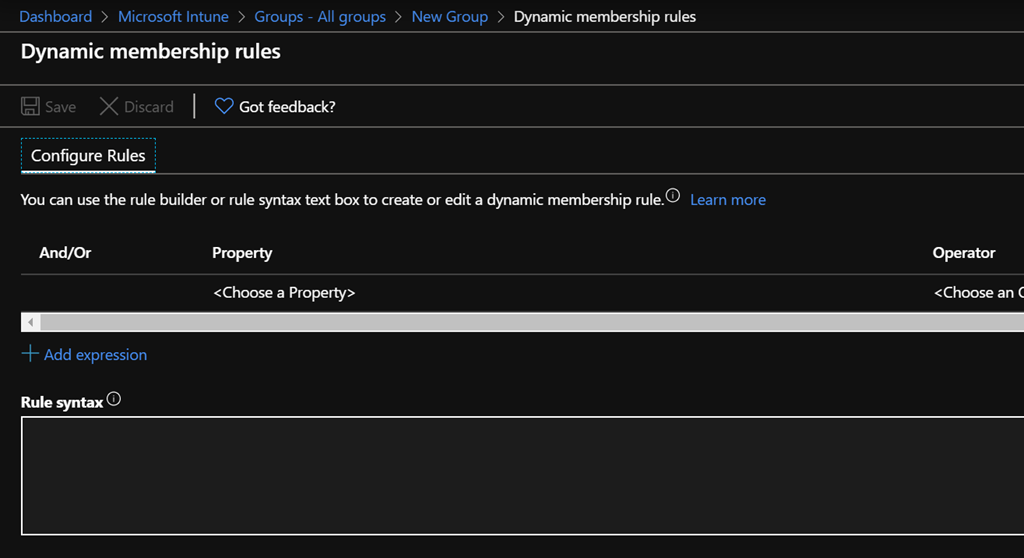Open the Choose a Property dropdown
1024x558 pixels.
pos(284,293)
